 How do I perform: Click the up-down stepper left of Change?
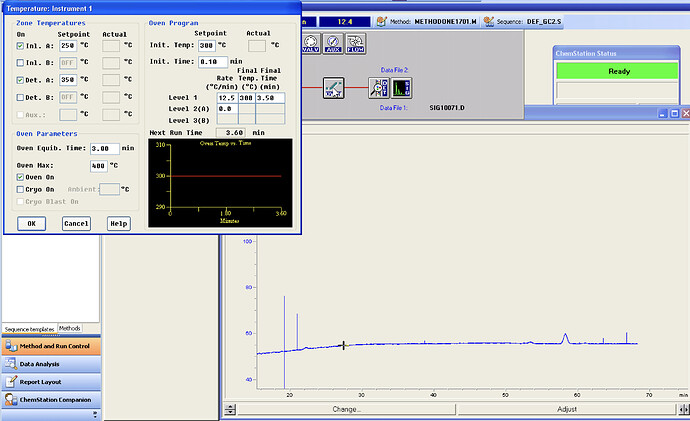(230, 409)
